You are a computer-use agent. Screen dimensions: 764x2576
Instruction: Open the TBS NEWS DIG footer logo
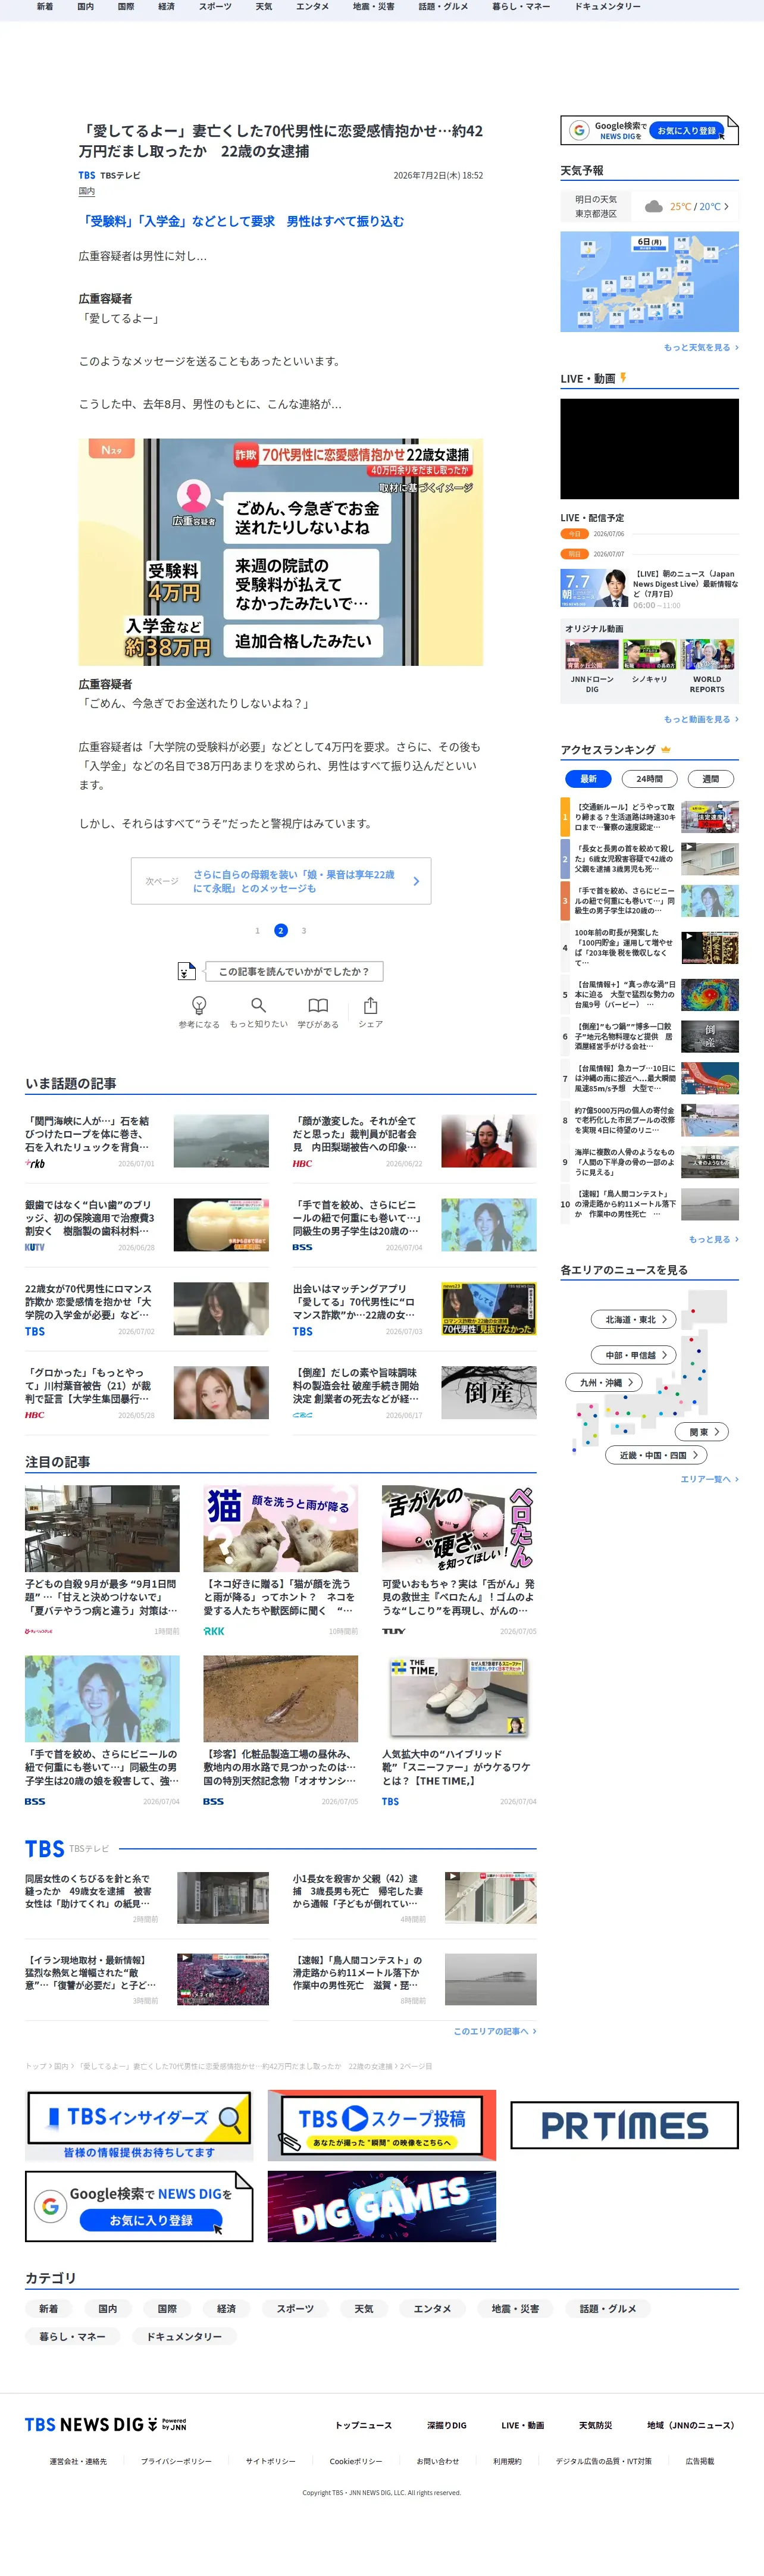pyautogui.click(x=105, y=2425)
